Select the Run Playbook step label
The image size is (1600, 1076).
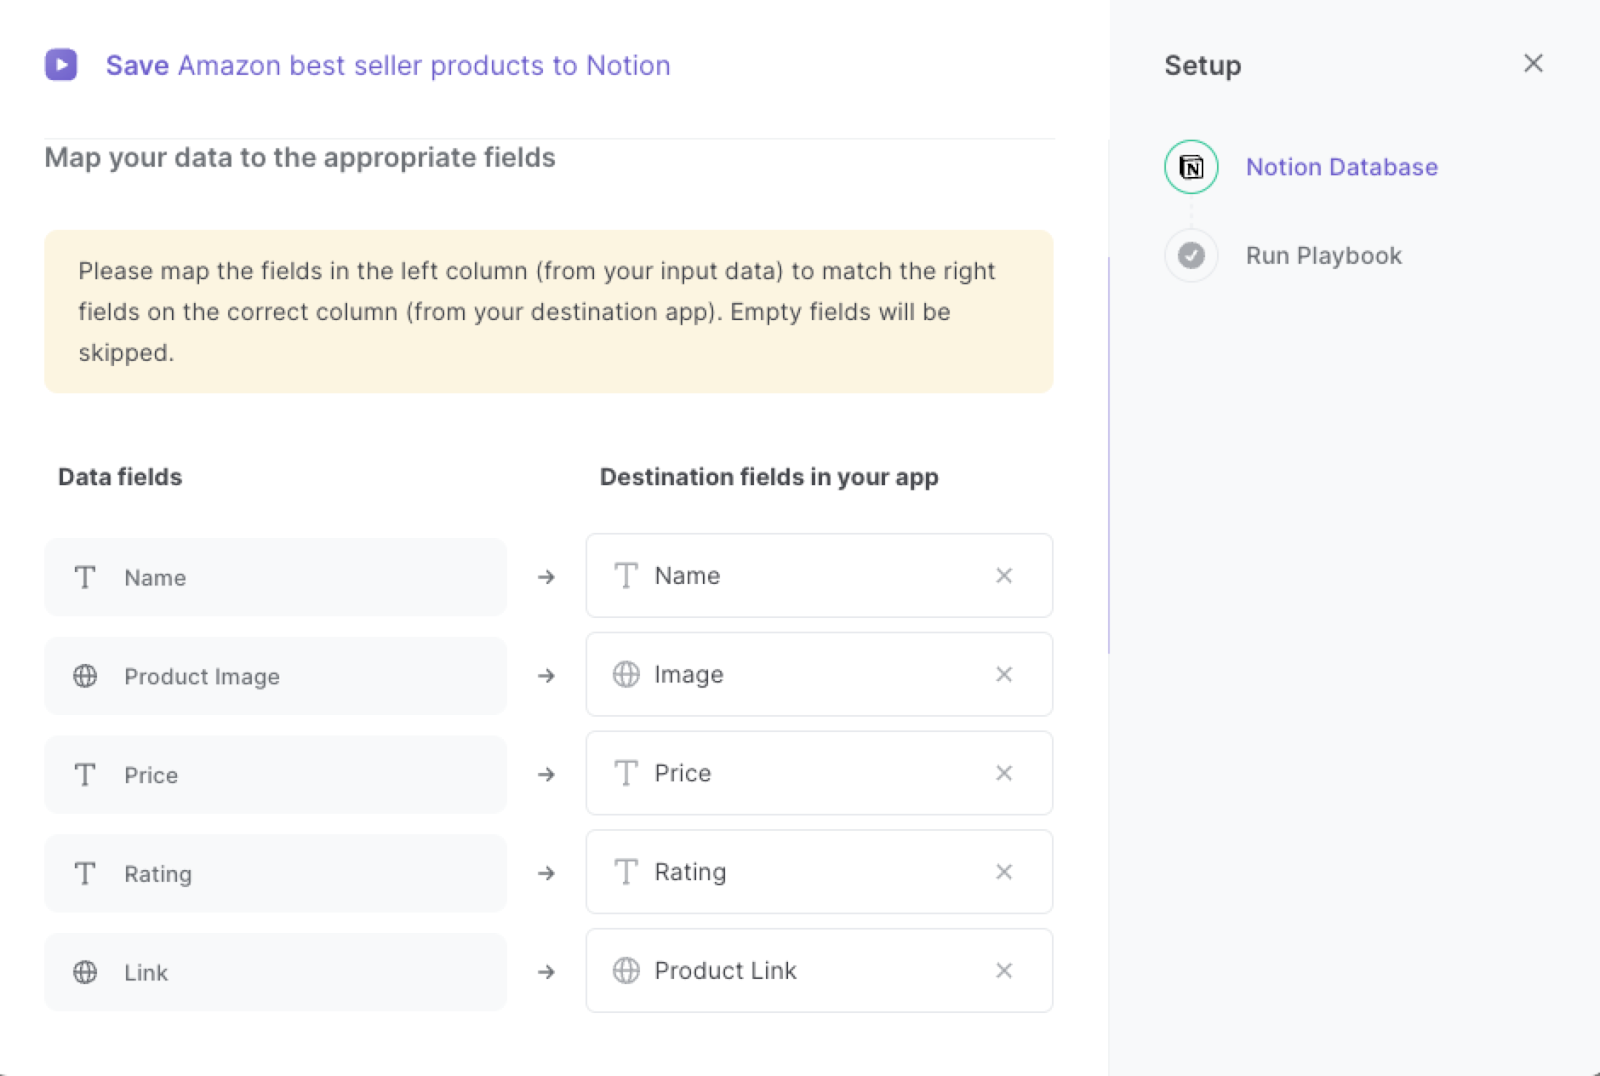click(1324, 256)
